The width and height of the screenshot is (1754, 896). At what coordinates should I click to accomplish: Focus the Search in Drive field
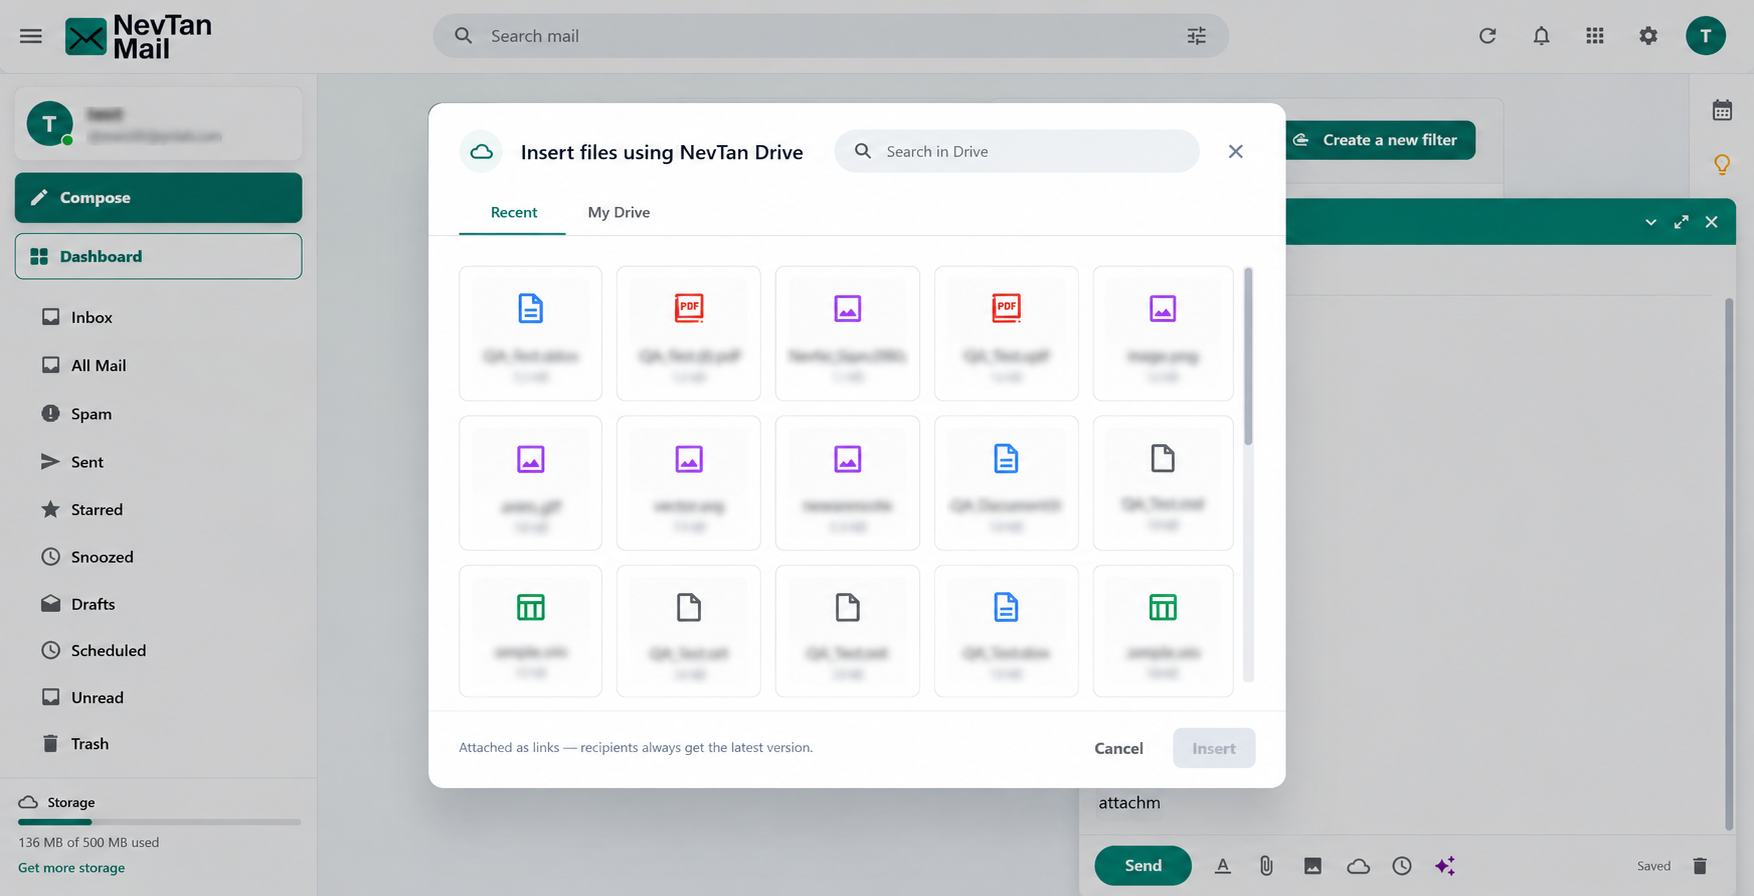pyautogui.click(x=1017, y=151)
